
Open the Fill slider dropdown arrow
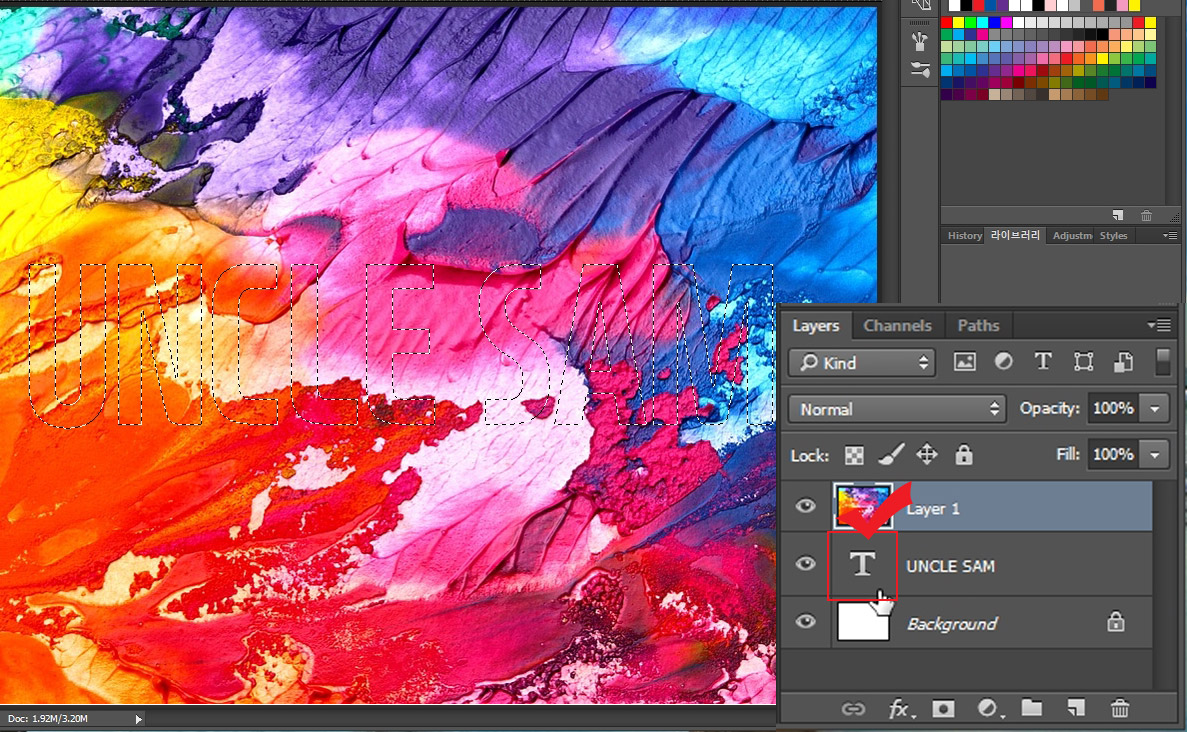1154,455
